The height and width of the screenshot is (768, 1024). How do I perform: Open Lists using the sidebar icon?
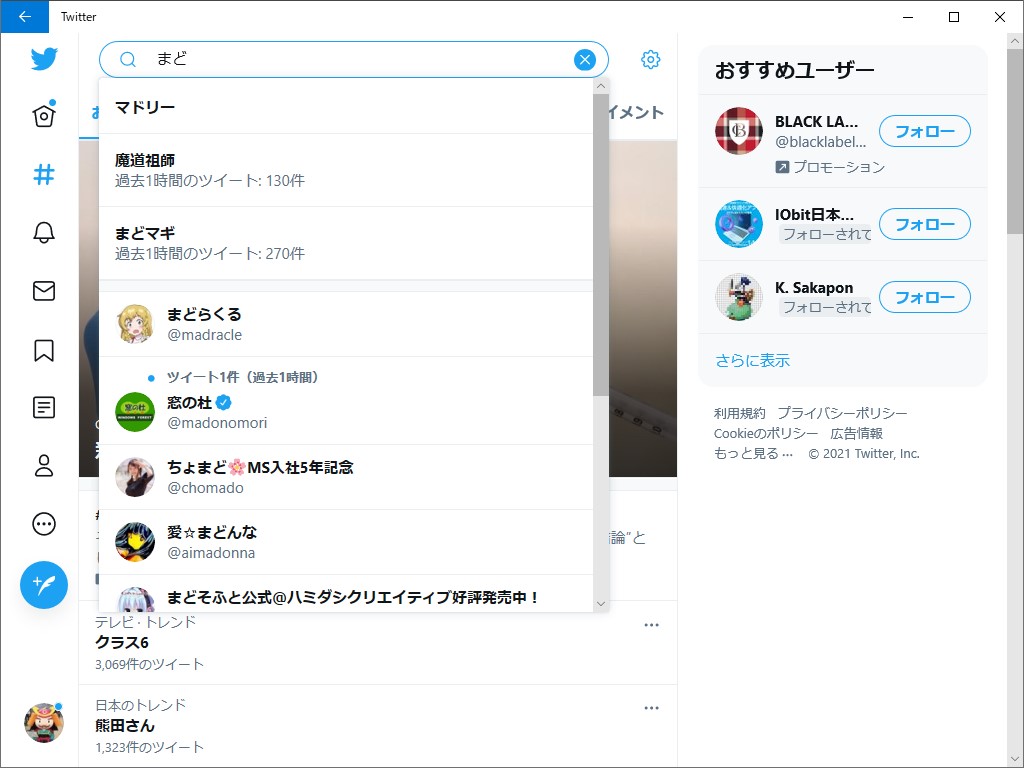(43, 408)
